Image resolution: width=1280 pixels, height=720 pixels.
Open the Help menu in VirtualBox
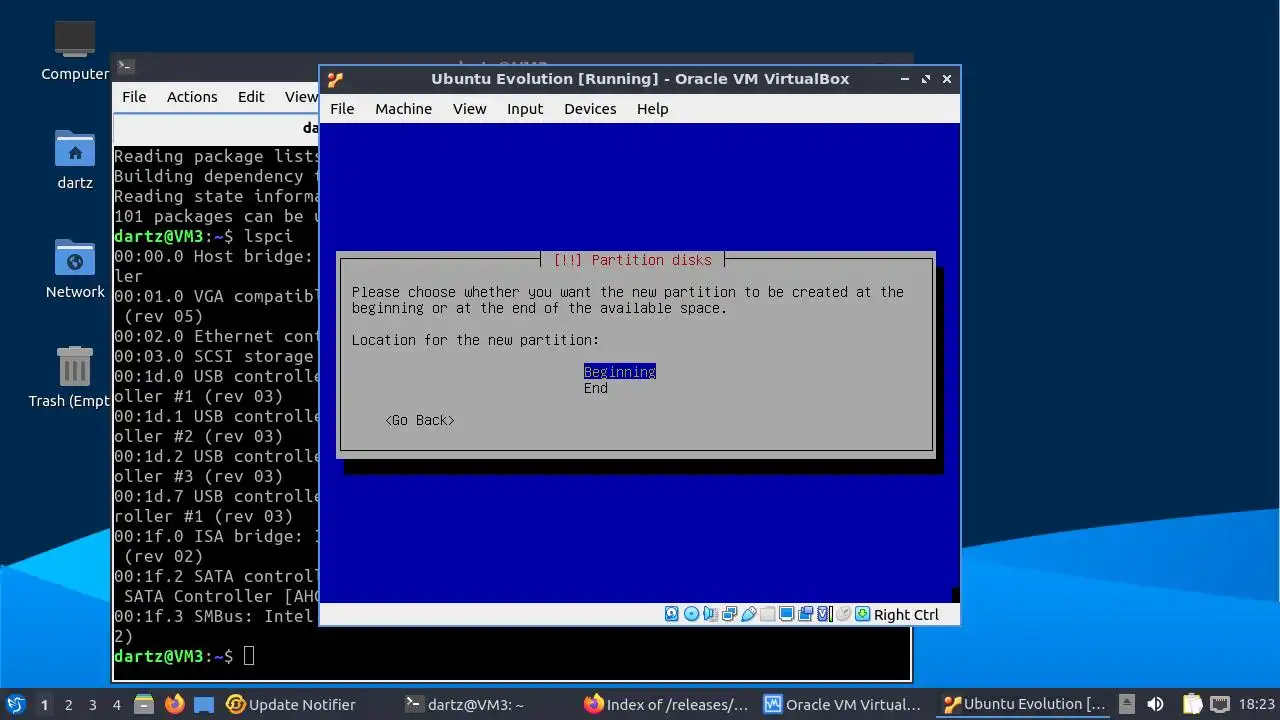652,109
